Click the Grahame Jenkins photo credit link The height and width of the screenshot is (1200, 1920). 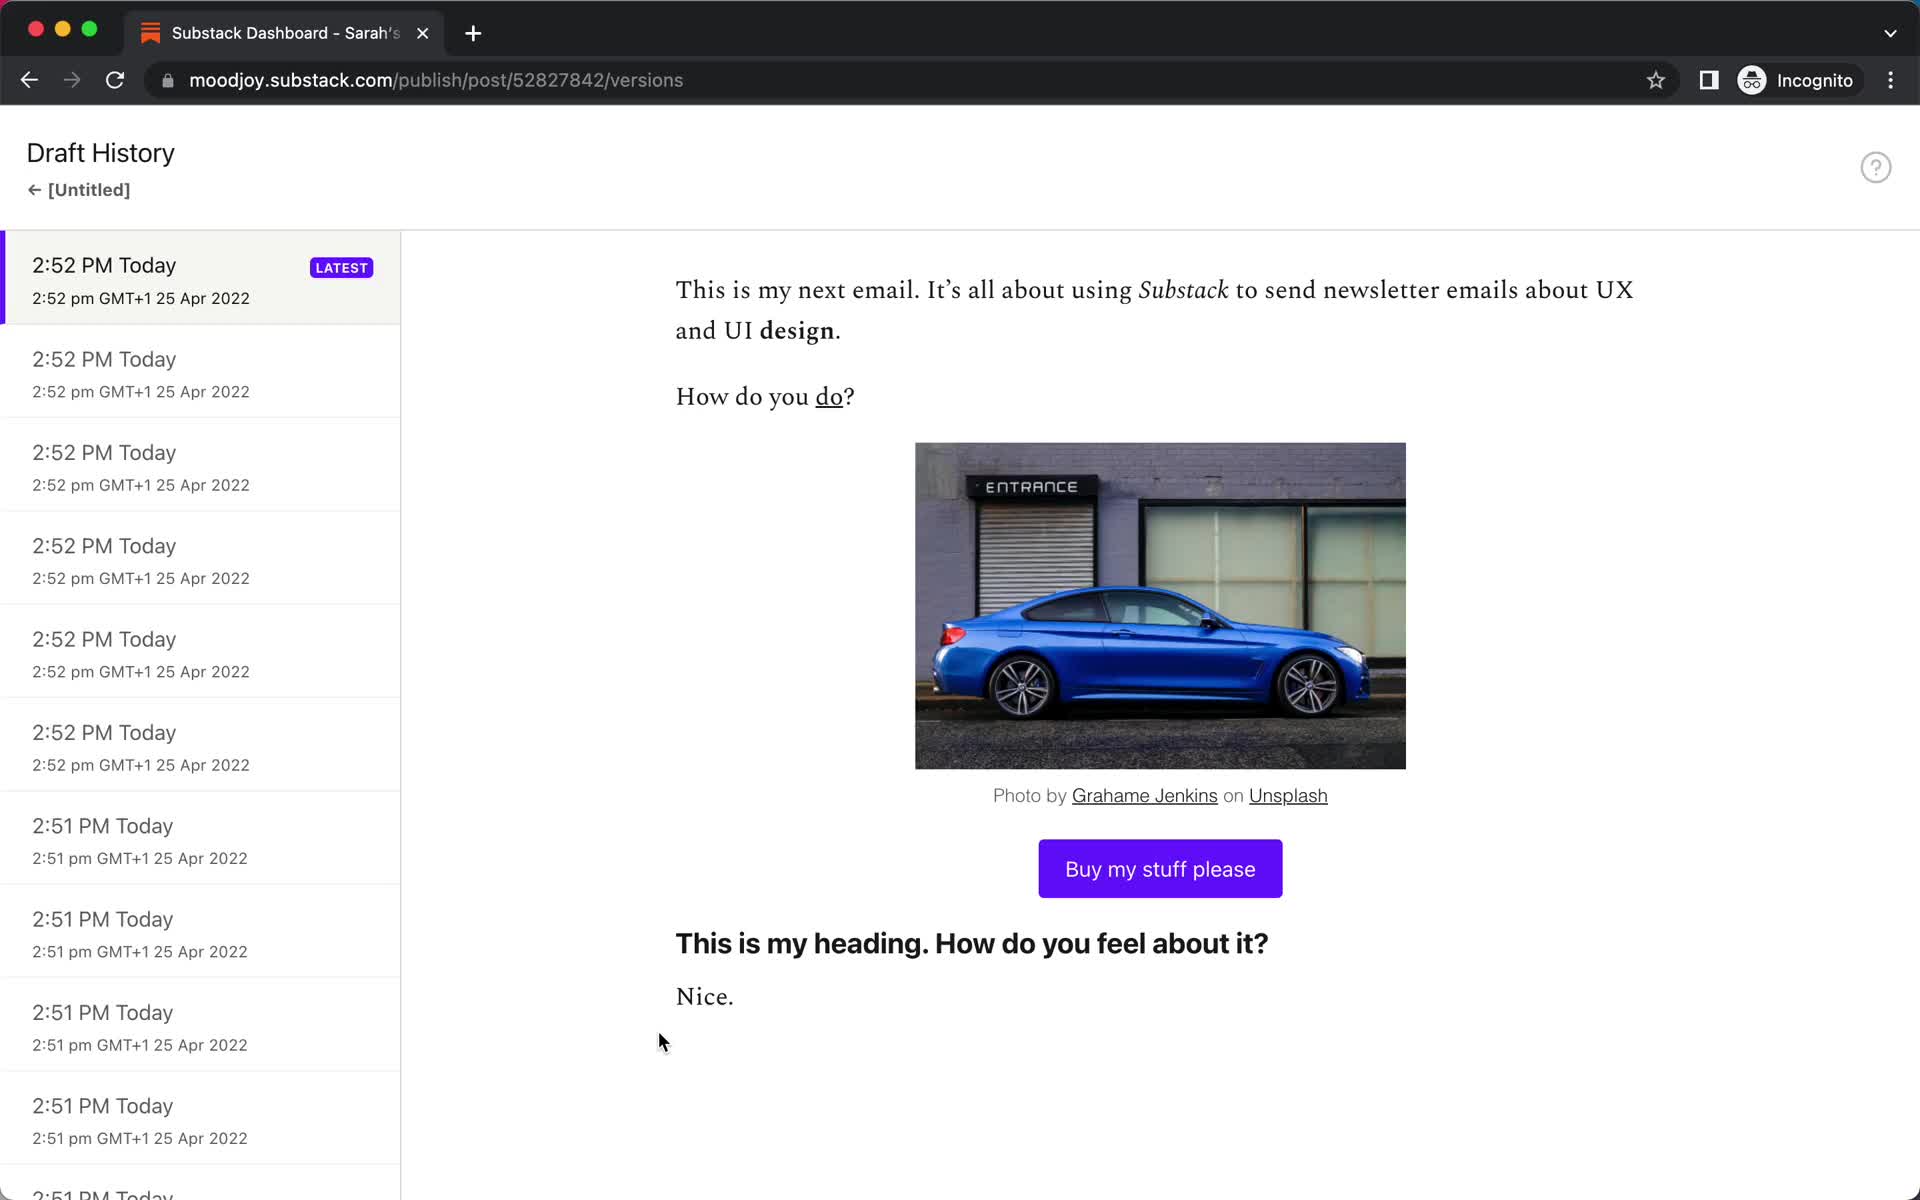pos(1145,795)
